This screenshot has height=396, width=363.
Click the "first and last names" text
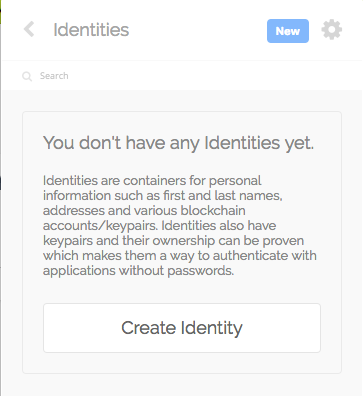[222, 196]
